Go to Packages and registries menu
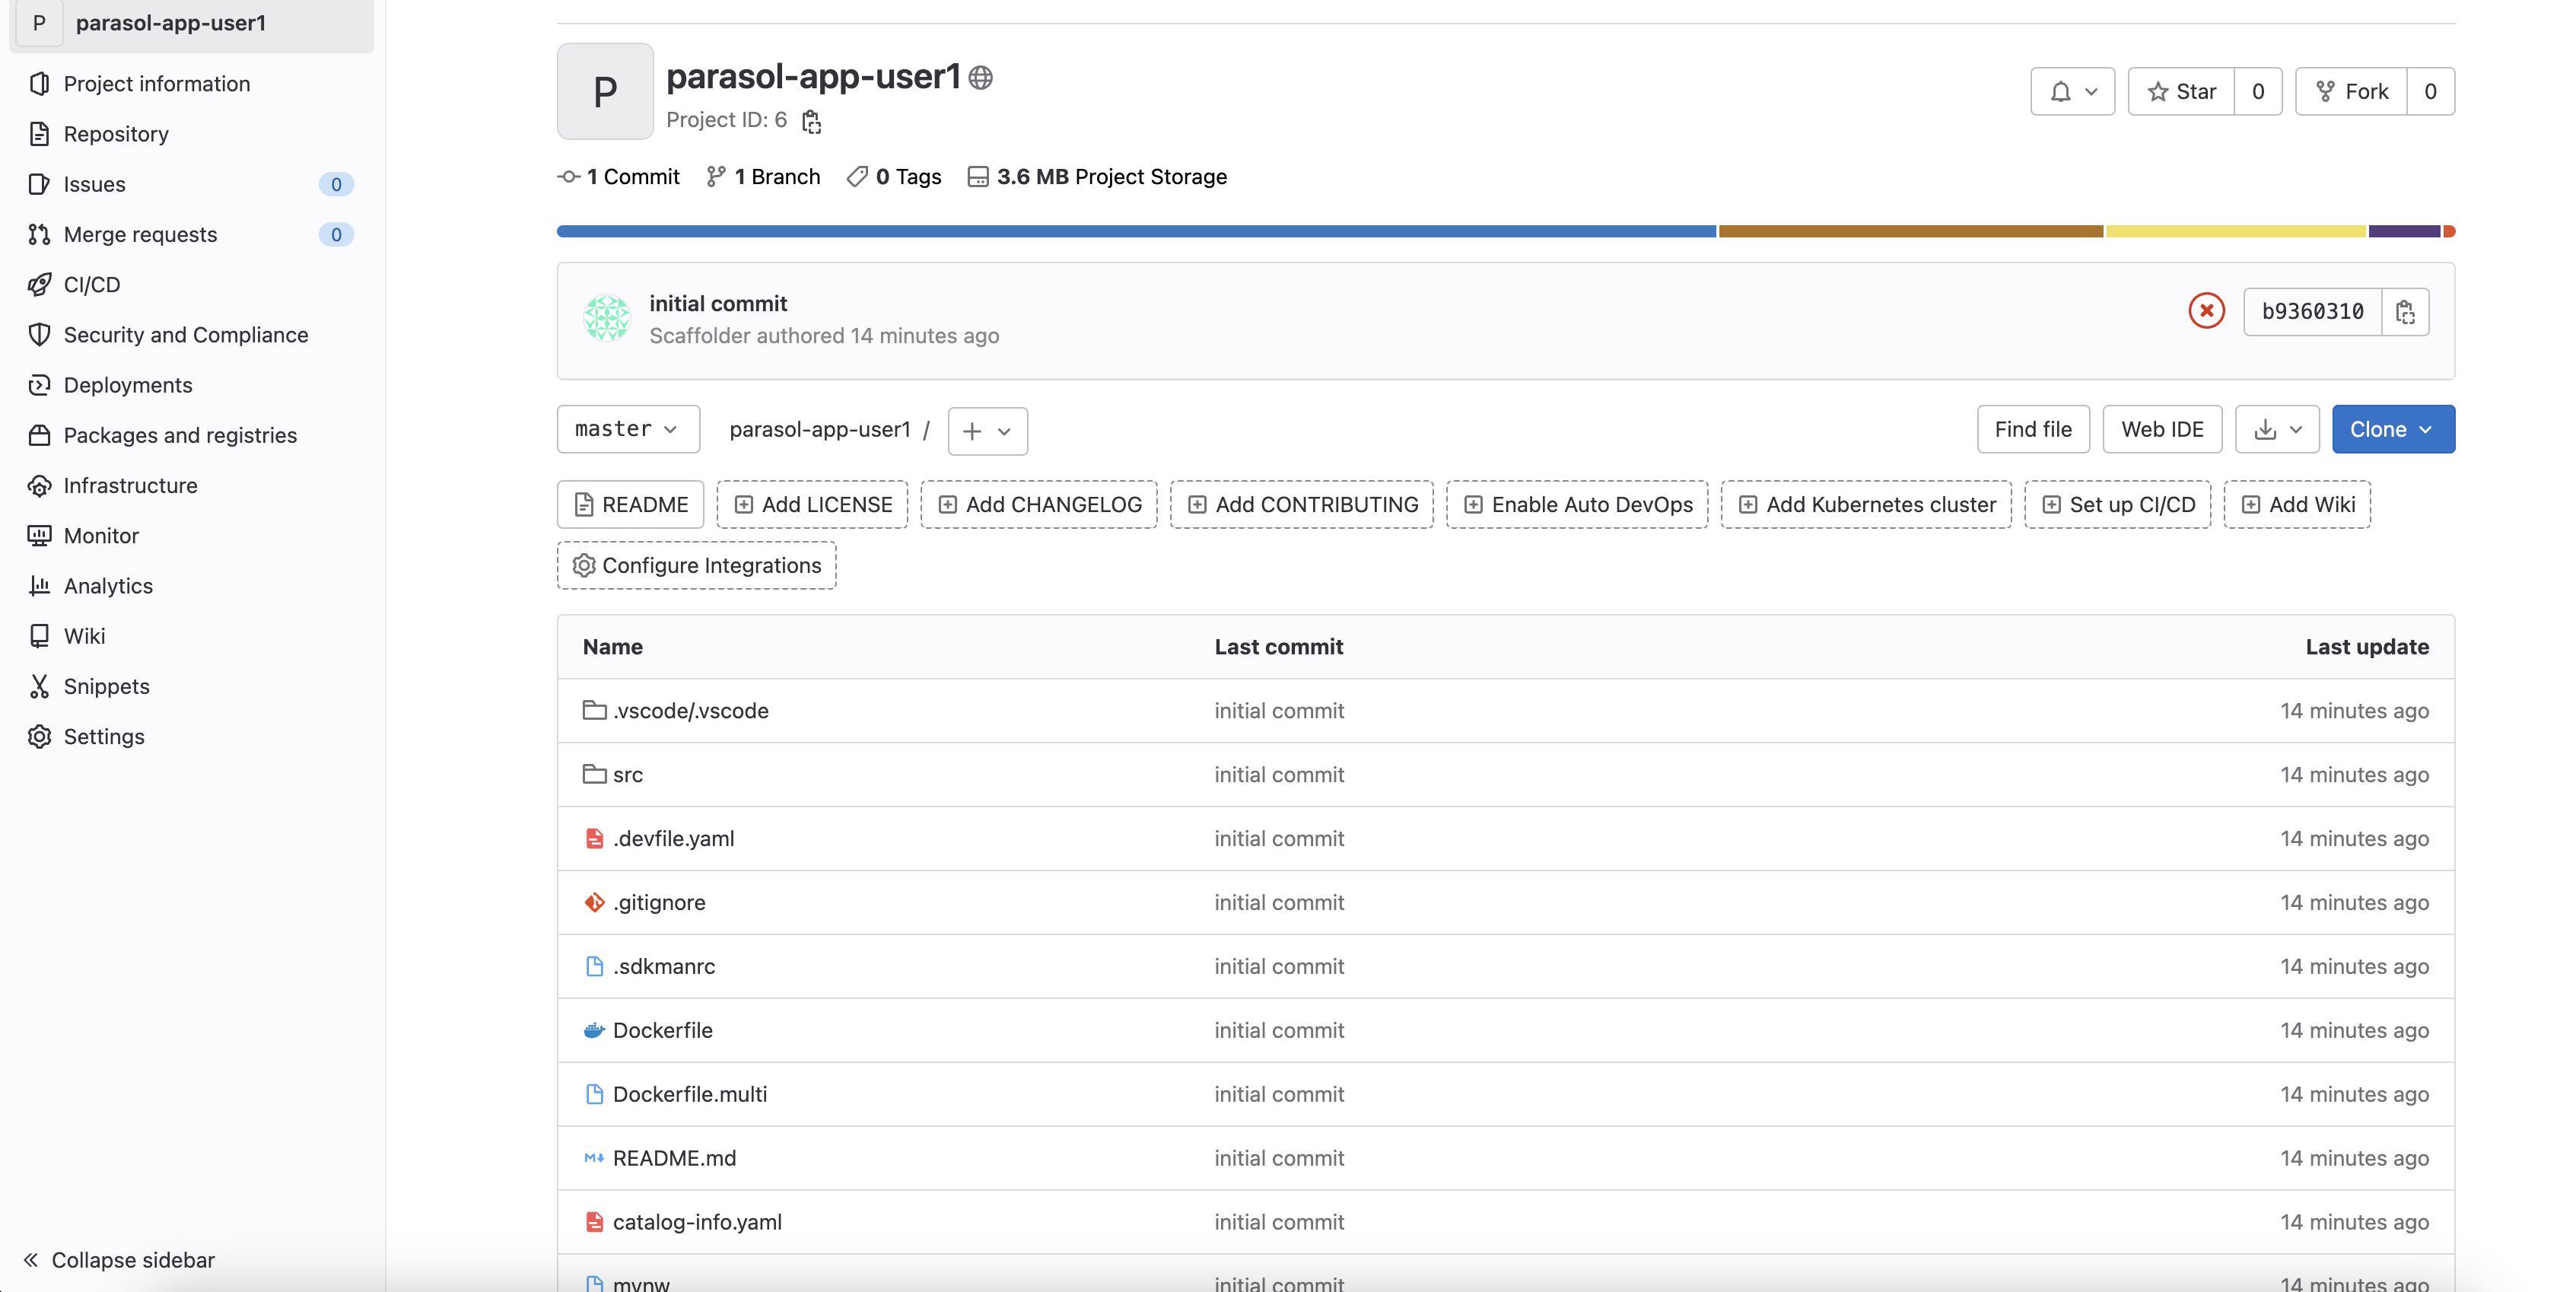The image size is (2576, 1292). coord(180,435)
